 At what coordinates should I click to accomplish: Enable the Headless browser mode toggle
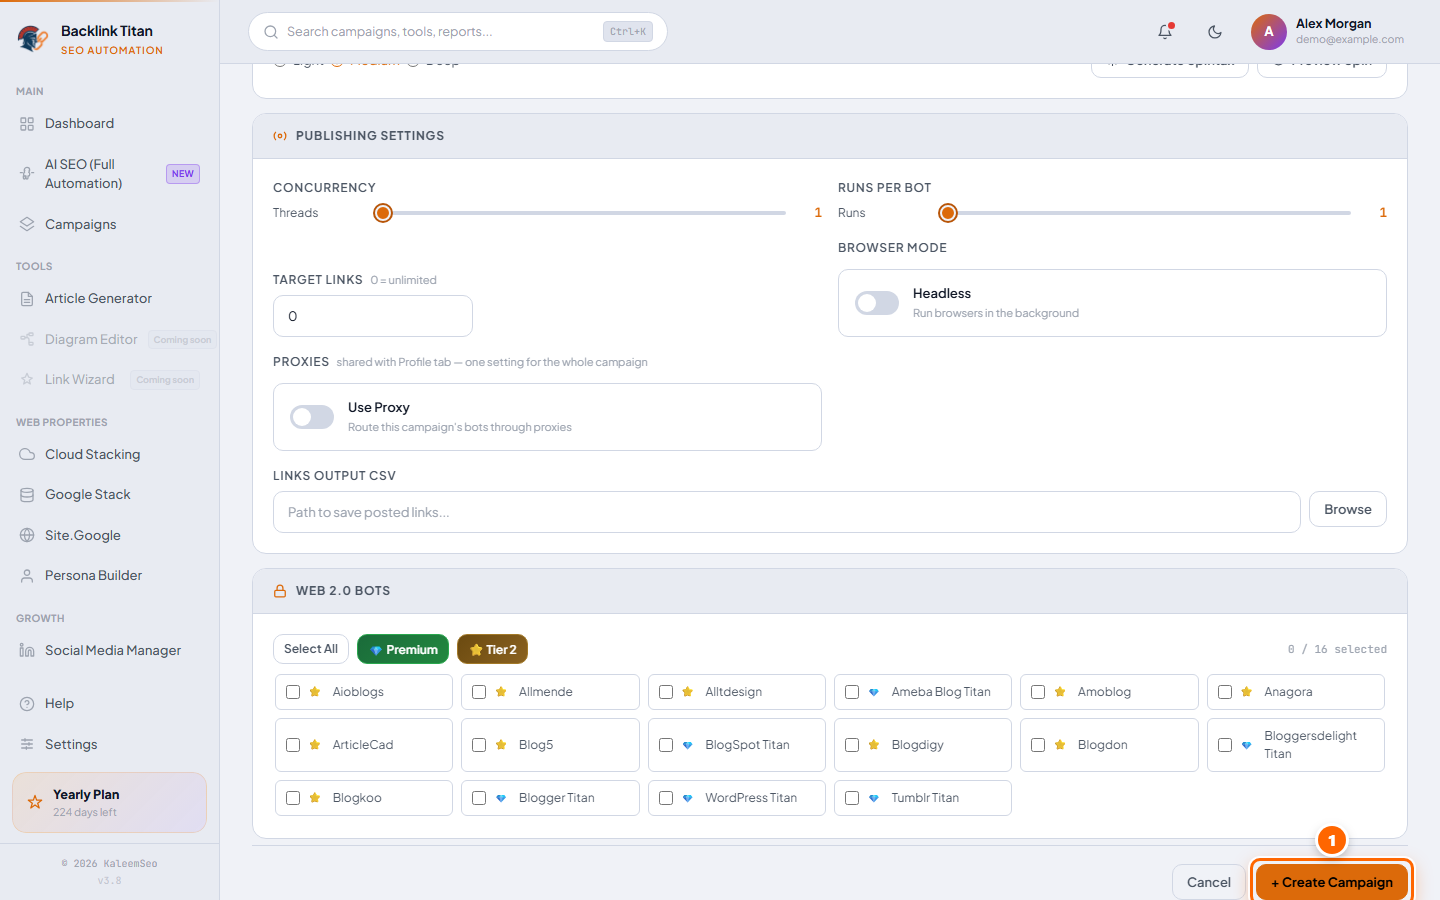(877, 303)
